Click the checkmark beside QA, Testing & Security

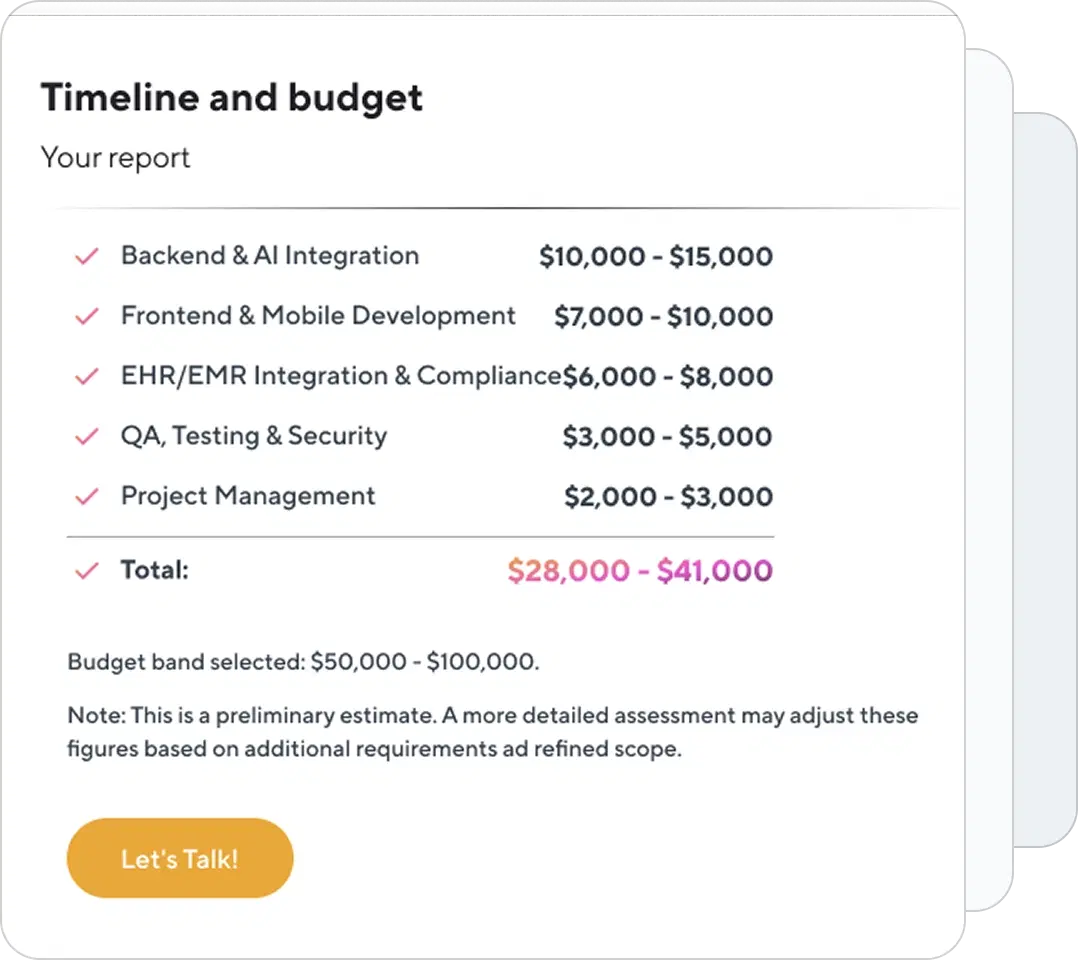click(87, 437)
